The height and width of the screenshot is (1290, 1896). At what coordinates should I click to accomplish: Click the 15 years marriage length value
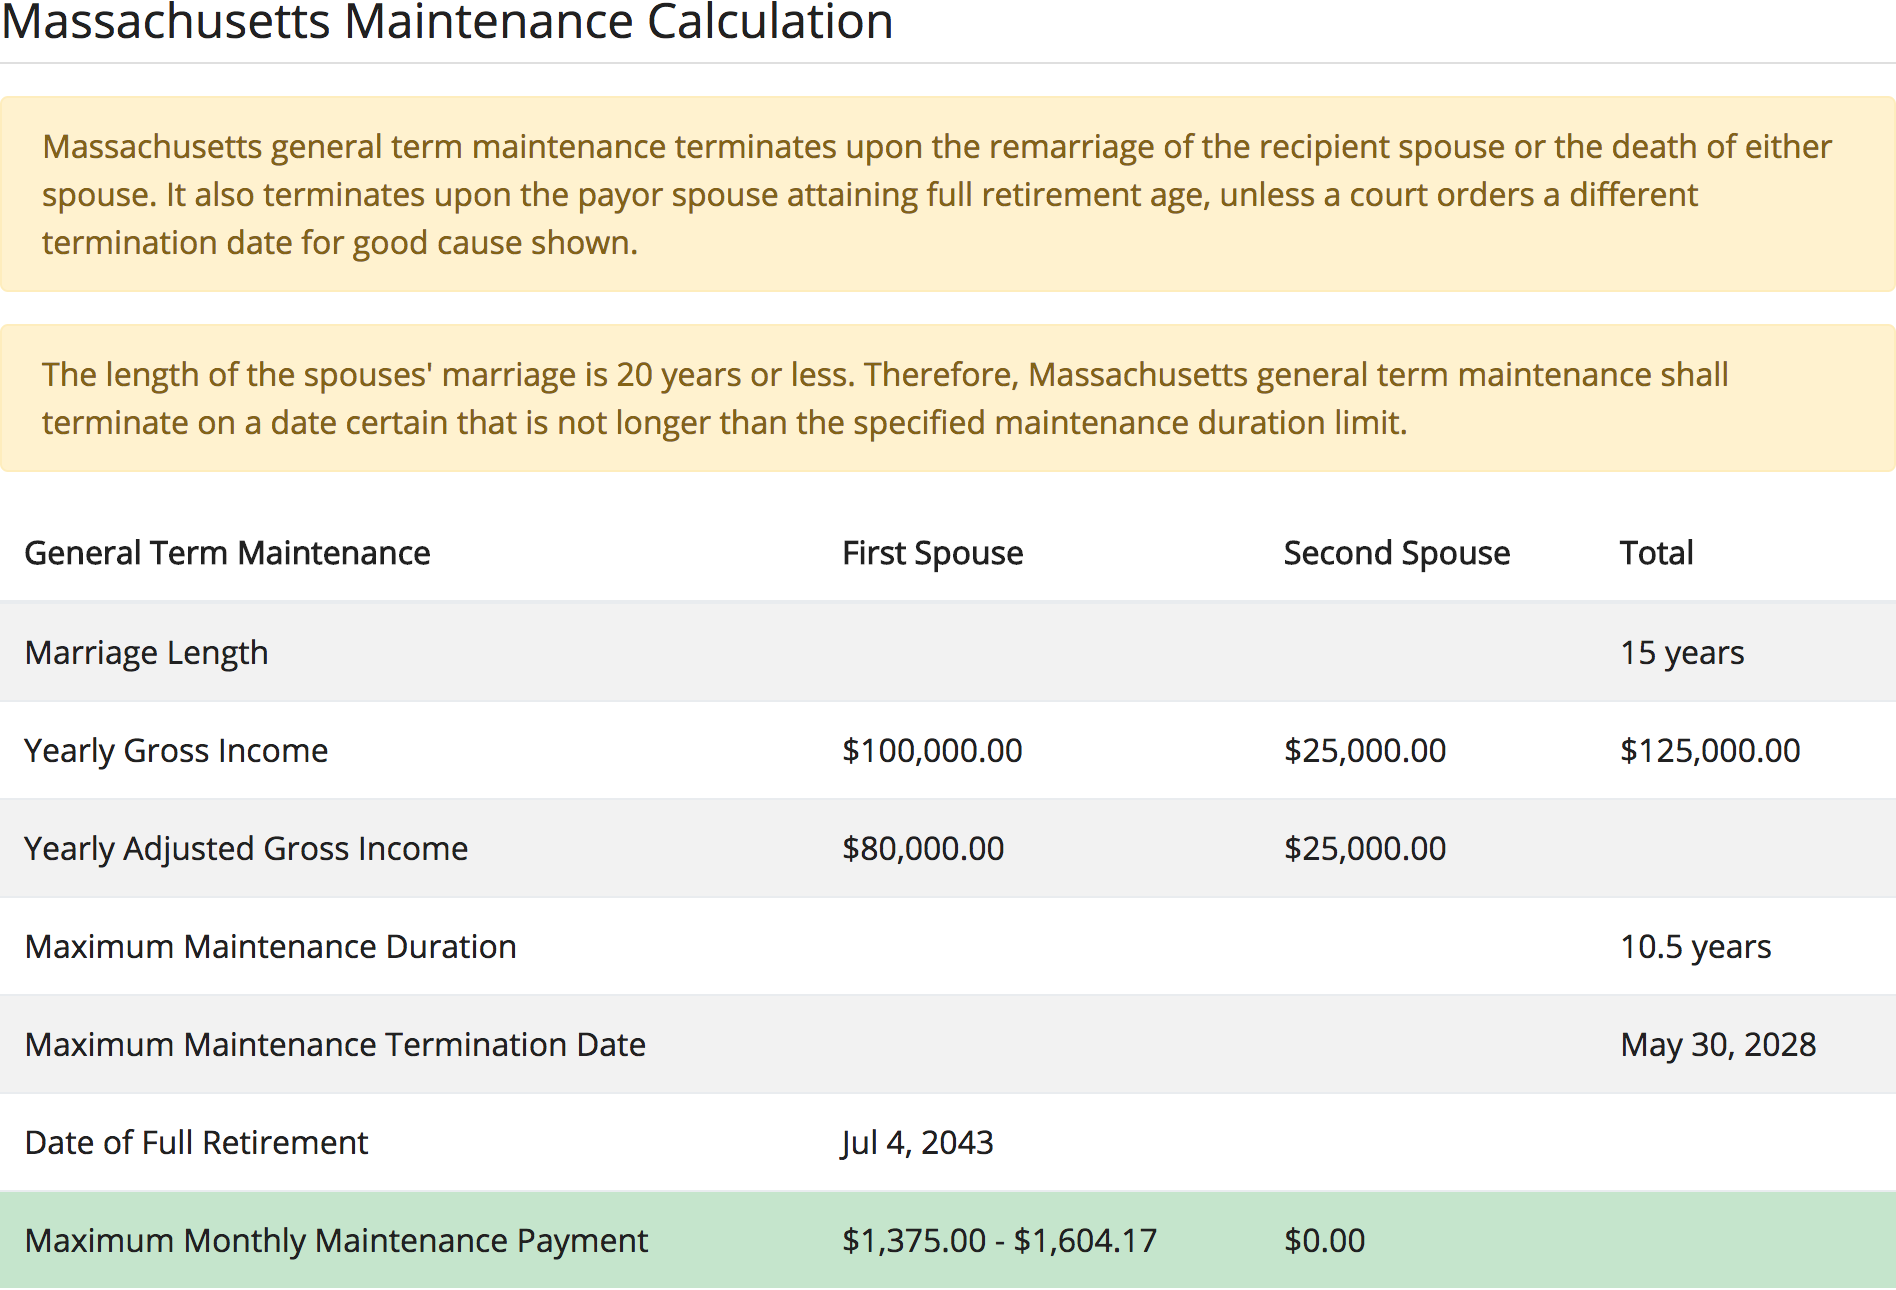click(x=1681, y=652)
